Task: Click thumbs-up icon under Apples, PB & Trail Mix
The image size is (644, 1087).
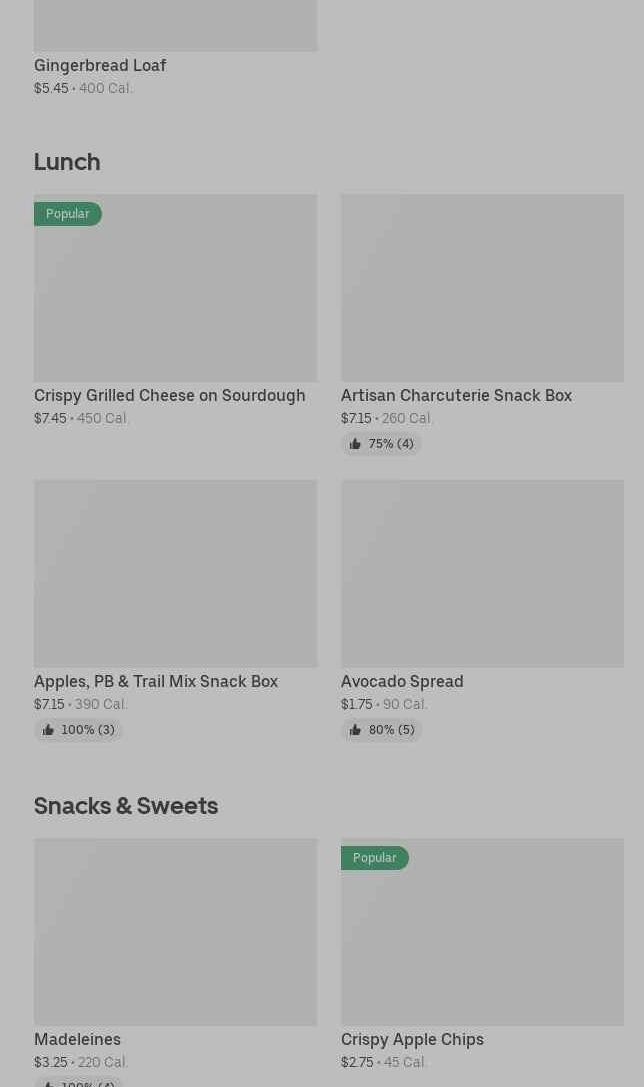Action: tap(48, 730)
